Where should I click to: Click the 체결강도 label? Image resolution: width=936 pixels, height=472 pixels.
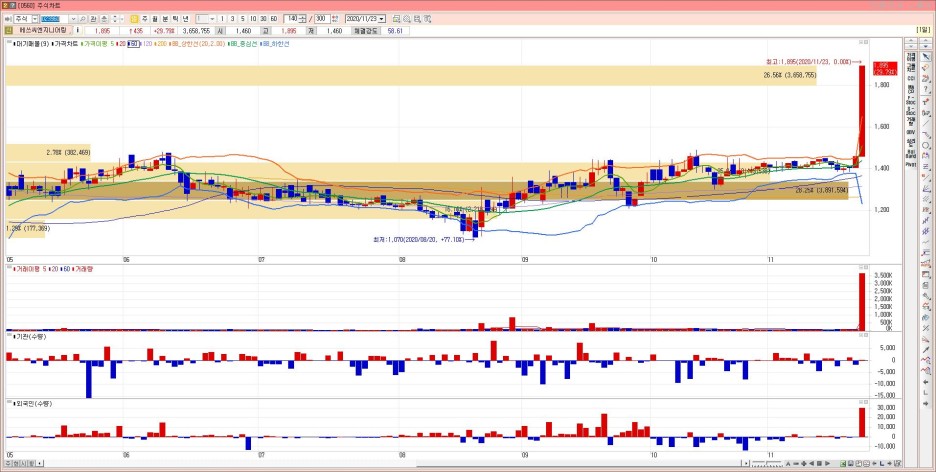365,30
